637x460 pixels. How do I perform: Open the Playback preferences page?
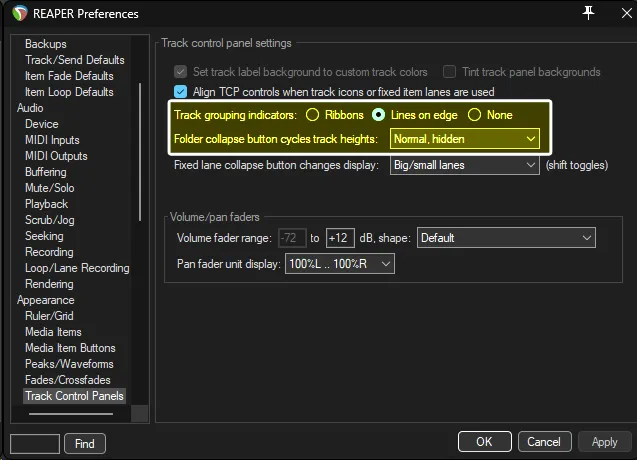(46, 204)
